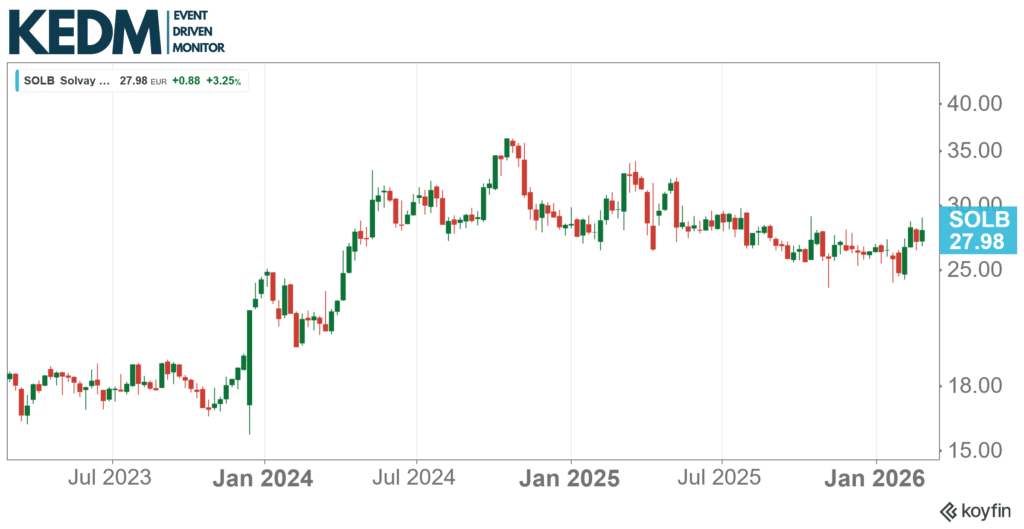Click the 15.00 price axis label
The image size is (1024, 529).
click(973, 450)
